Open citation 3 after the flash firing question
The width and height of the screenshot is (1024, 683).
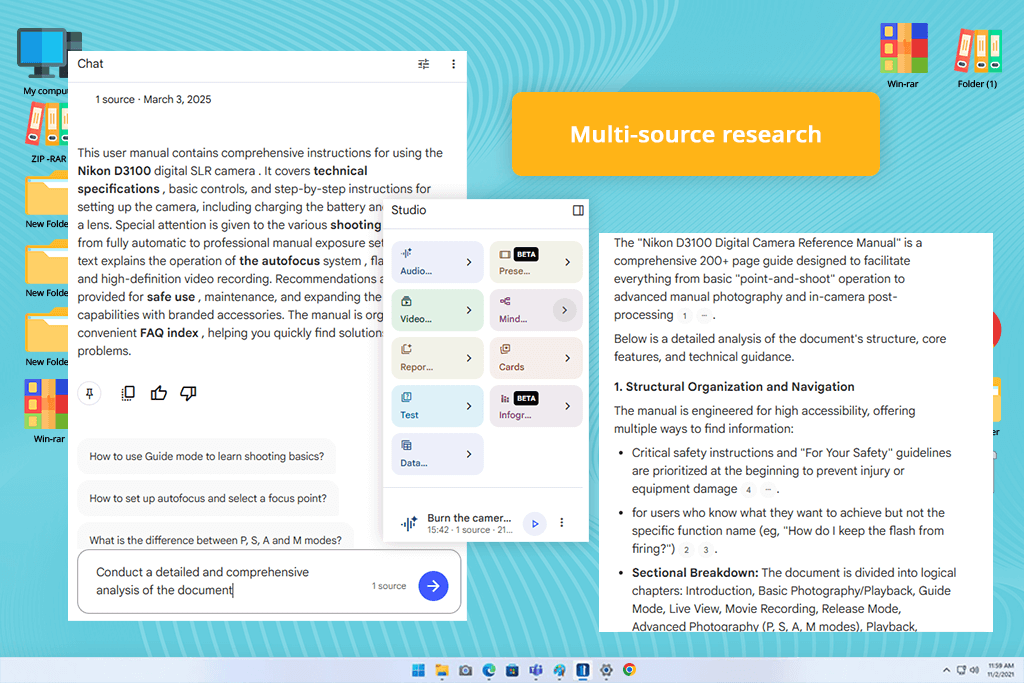pos(705,550)
